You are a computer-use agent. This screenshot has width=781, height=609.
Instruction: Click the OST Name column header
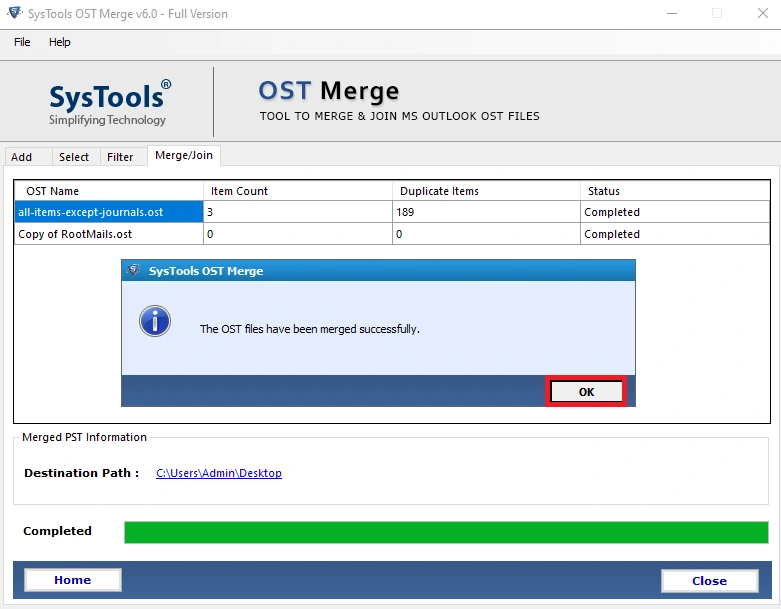tap(109, 191)
